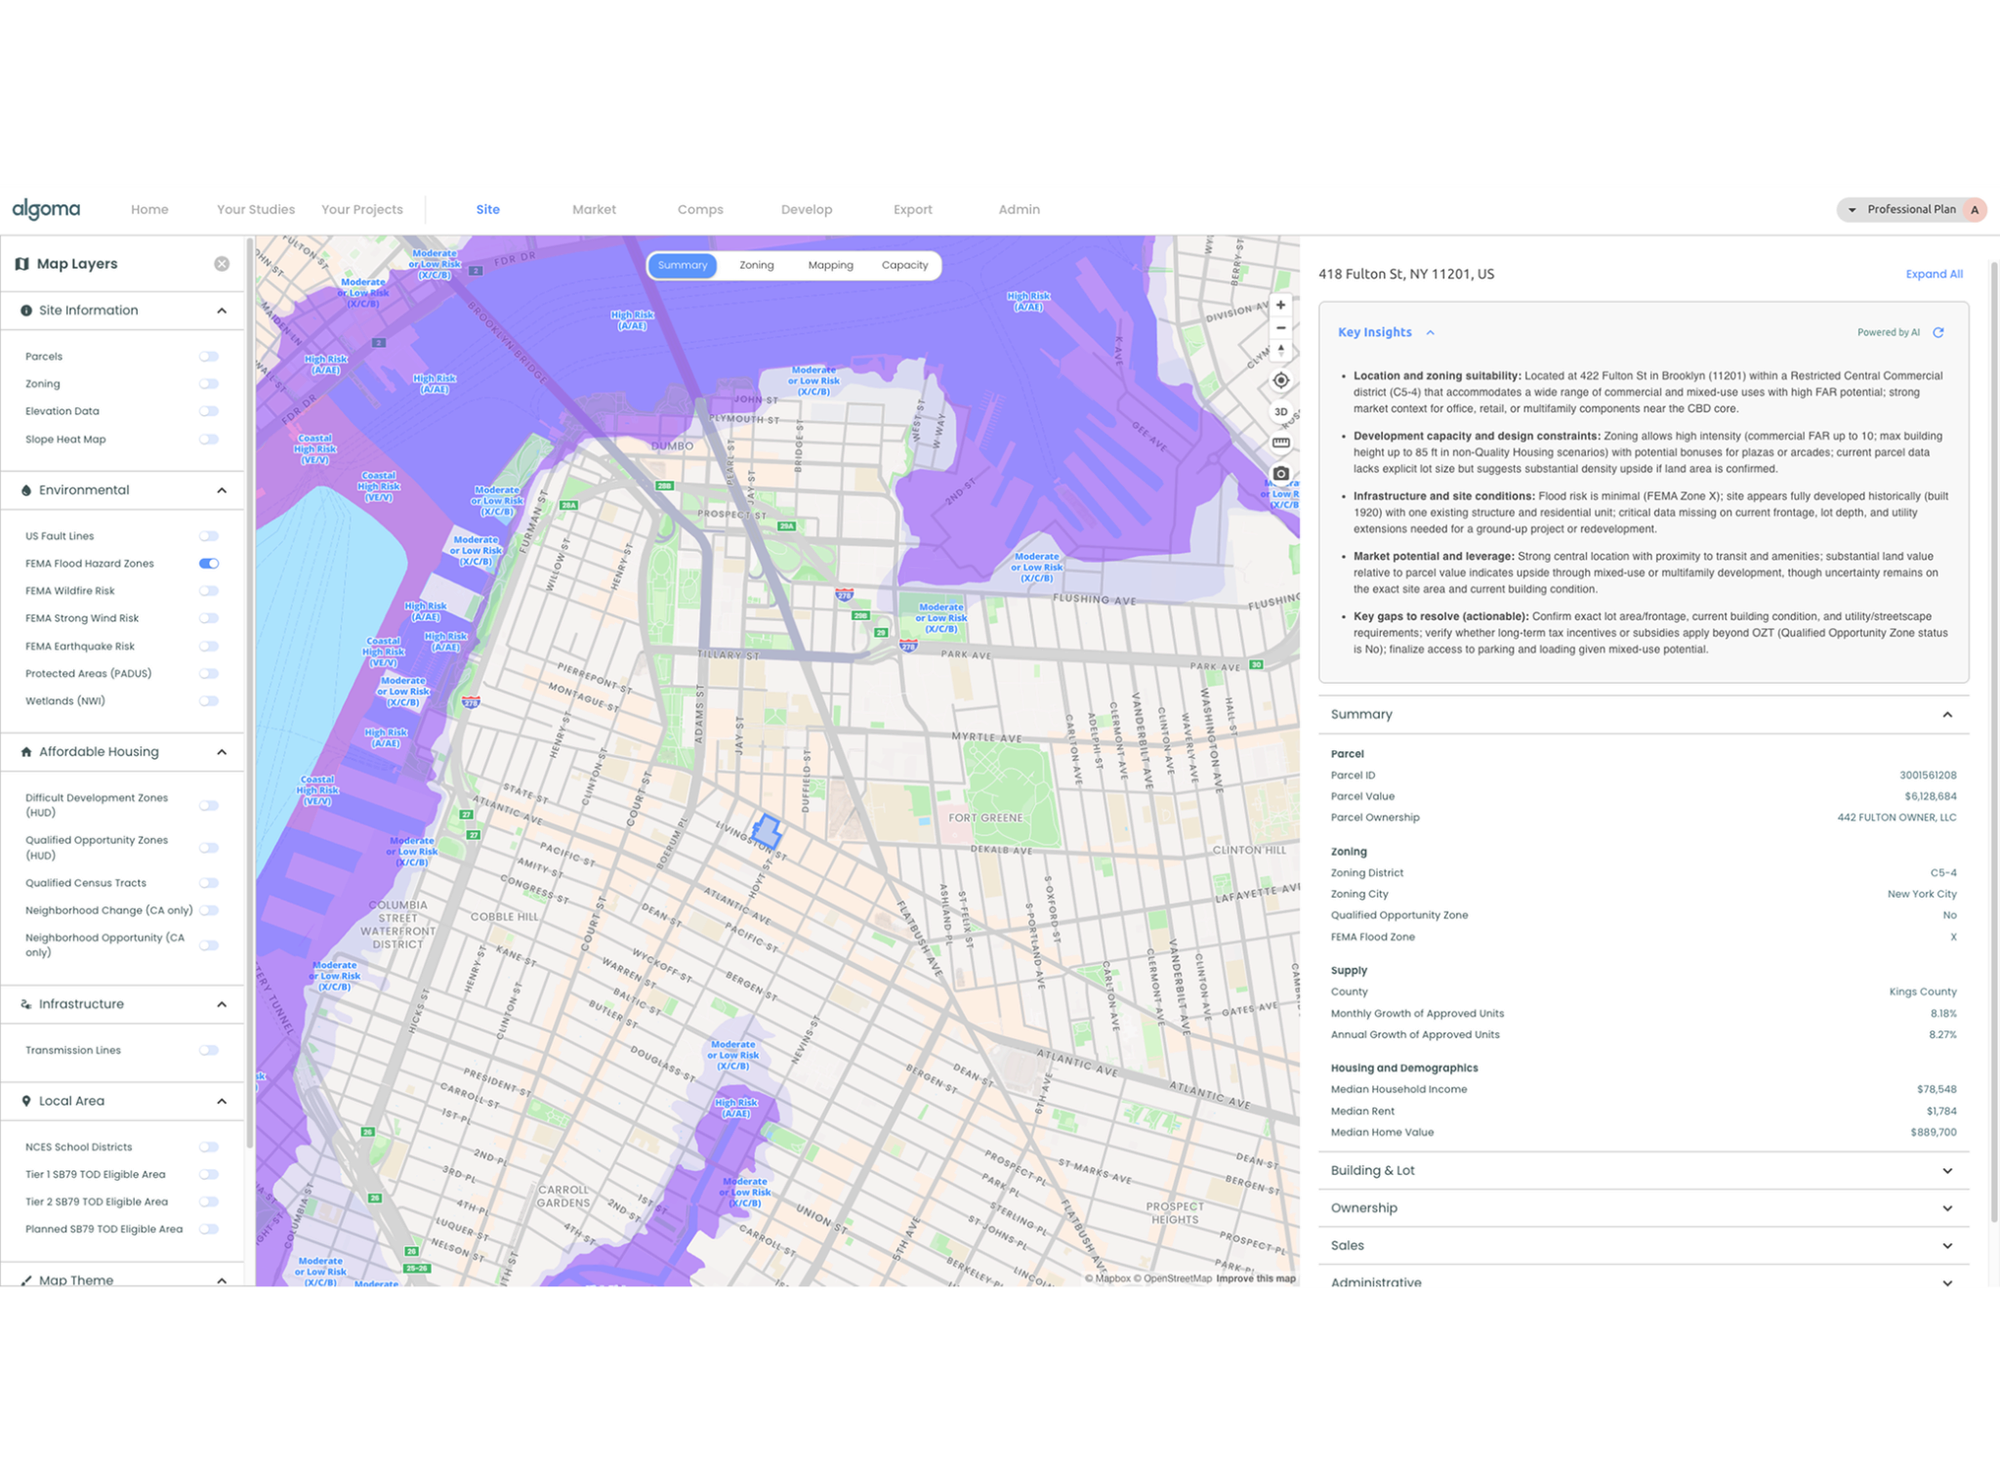2000x1472 pixels.
Task: Take map screenshot with camera icon
Action: pos(1280,474)
